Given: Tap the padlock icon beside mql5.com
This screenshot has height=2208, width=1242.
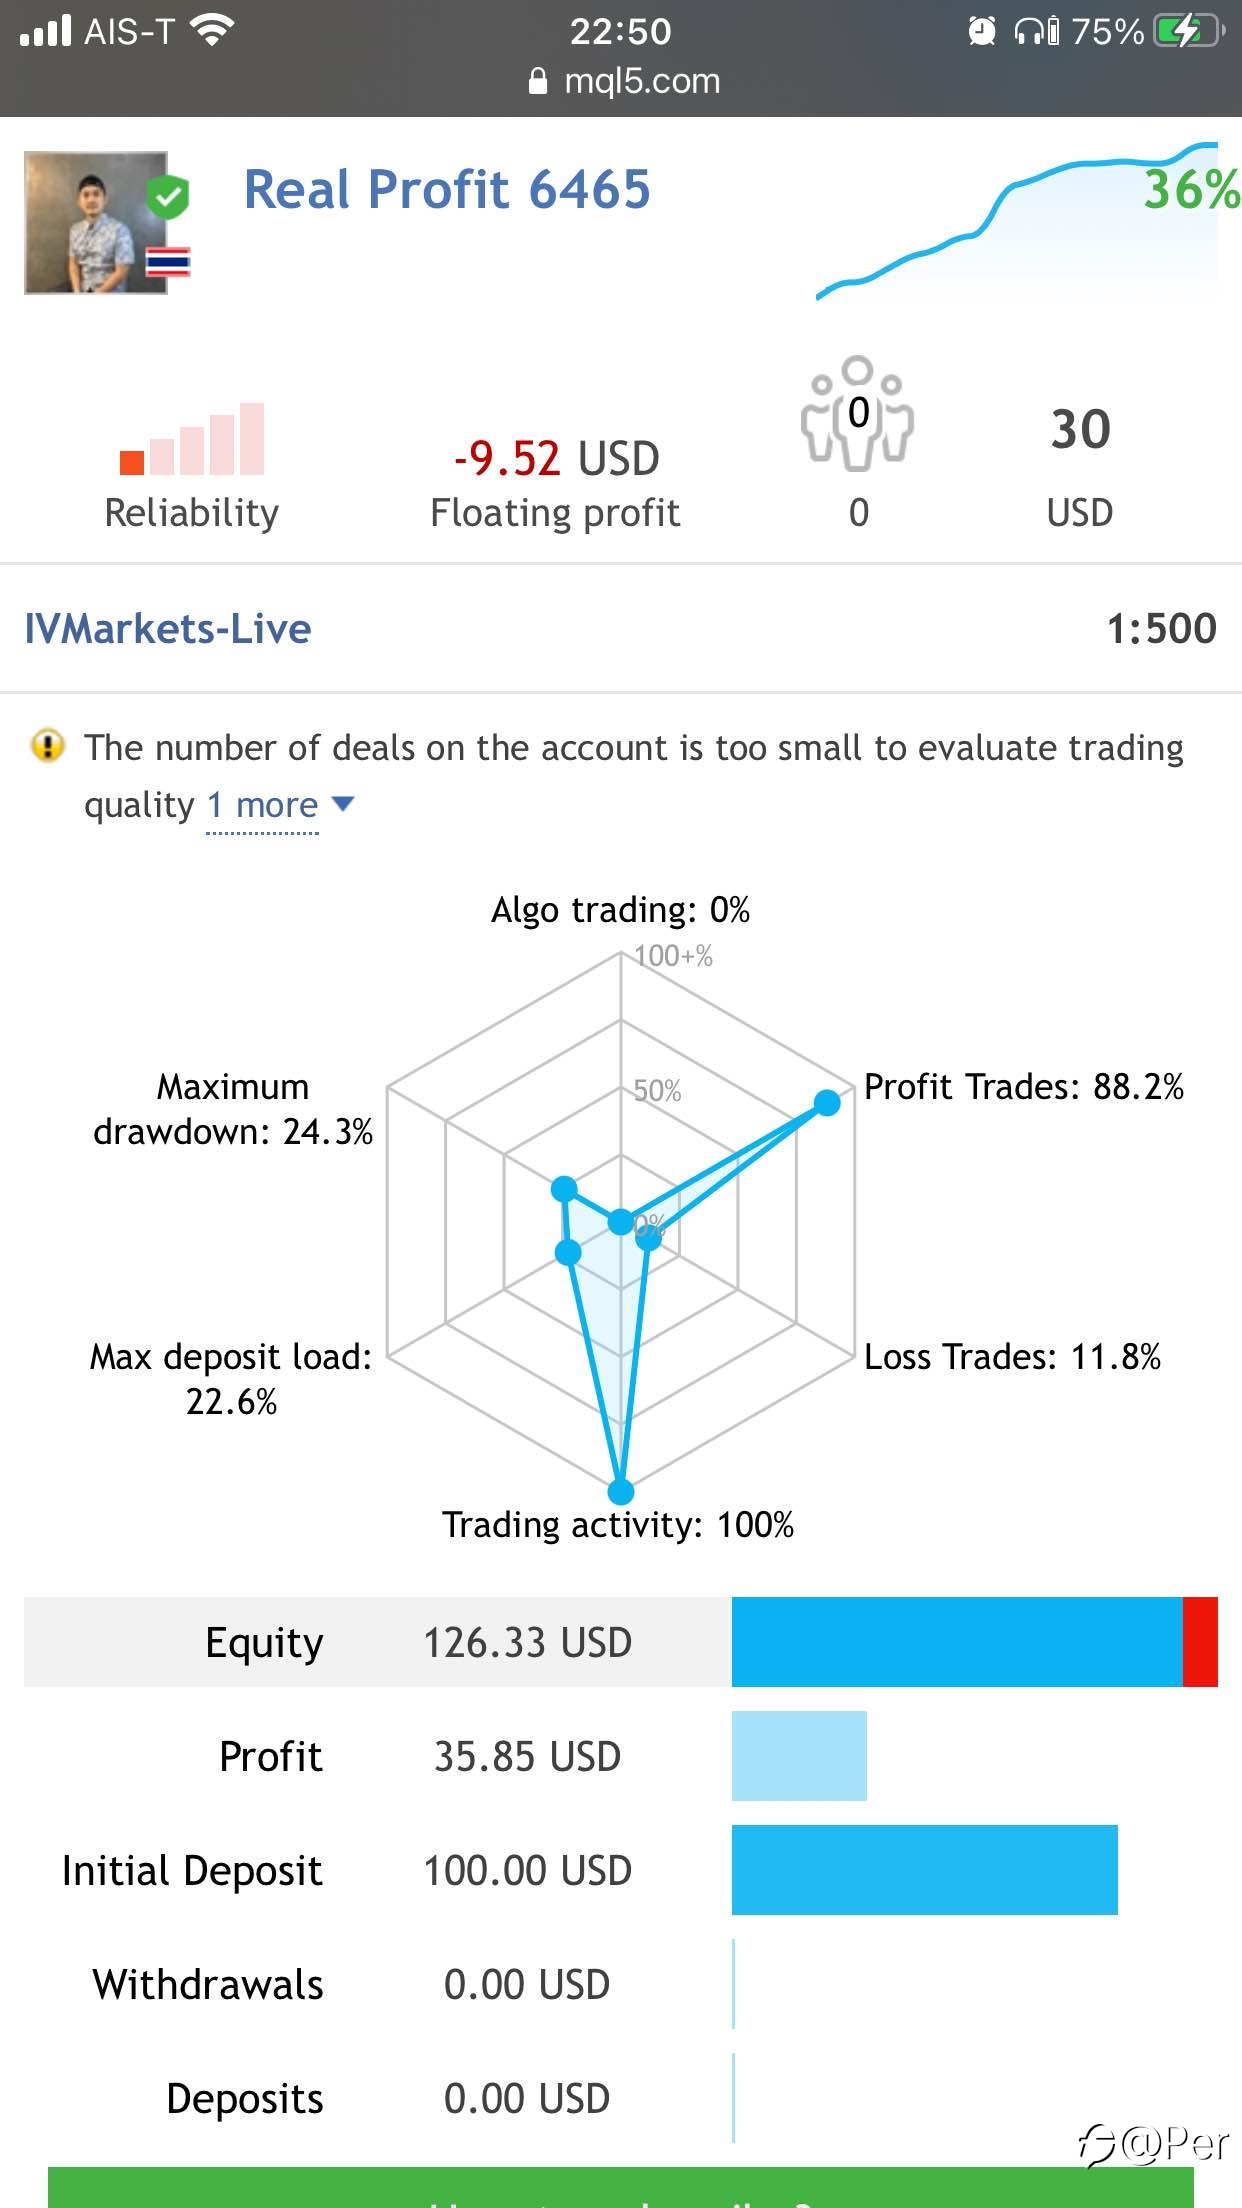Looking at the screenshot, I should [x=538, y=81].
